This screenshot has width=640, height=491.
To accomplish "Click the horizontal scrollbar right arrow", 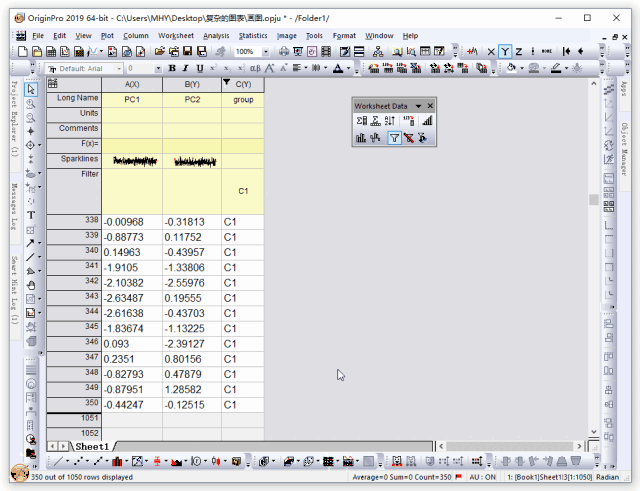I will (x=579, y=446).
